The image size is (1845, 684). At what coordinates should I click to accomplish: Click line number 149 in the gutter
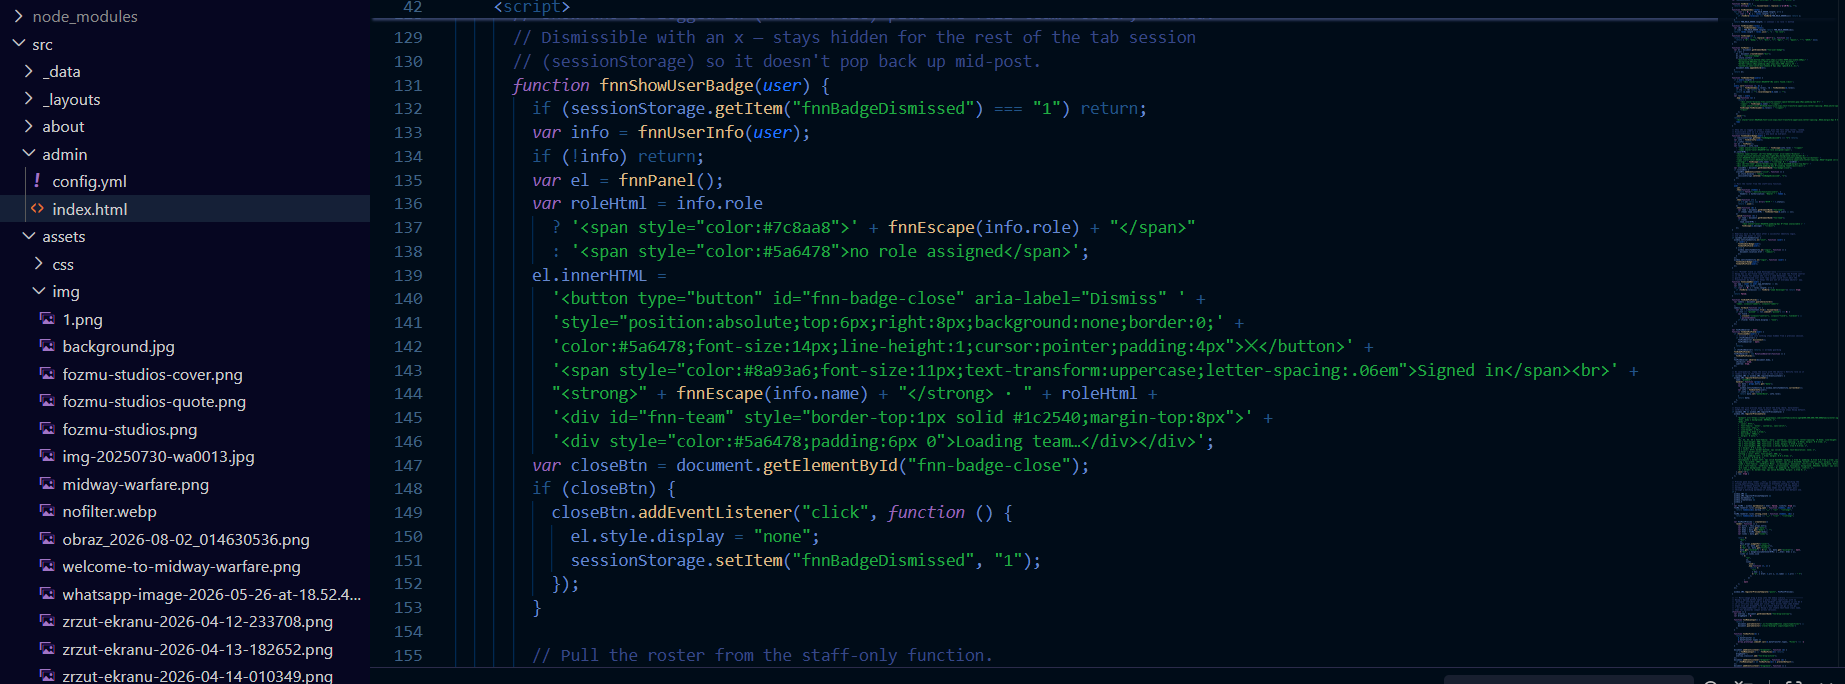point(408,512)
